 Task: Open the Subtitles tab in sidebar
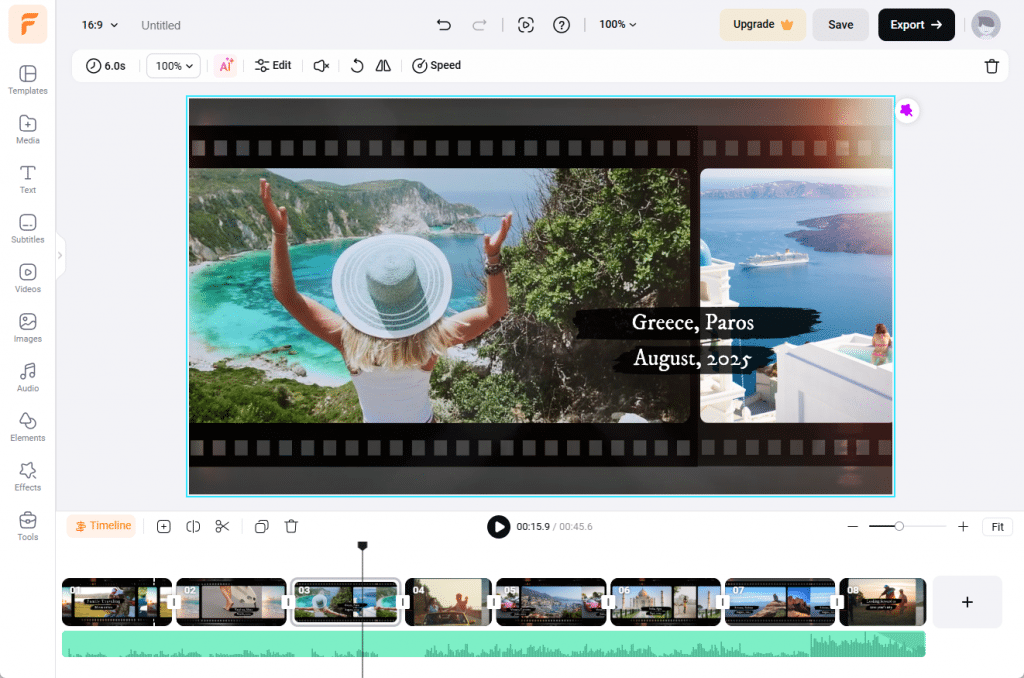(28, 228)
